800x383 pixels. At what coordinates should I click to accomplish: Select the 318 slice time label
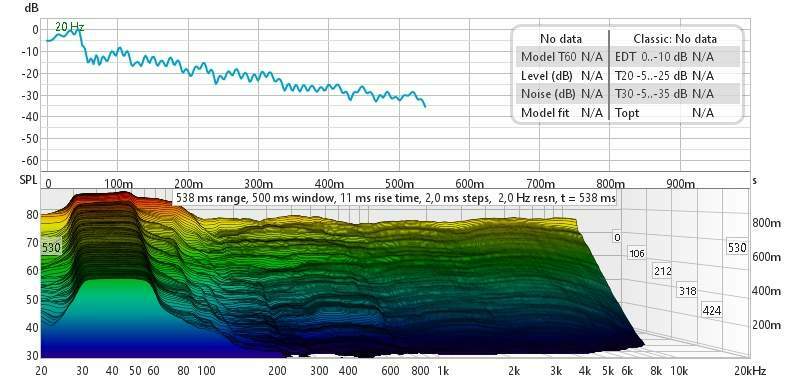tap(687, 291)
